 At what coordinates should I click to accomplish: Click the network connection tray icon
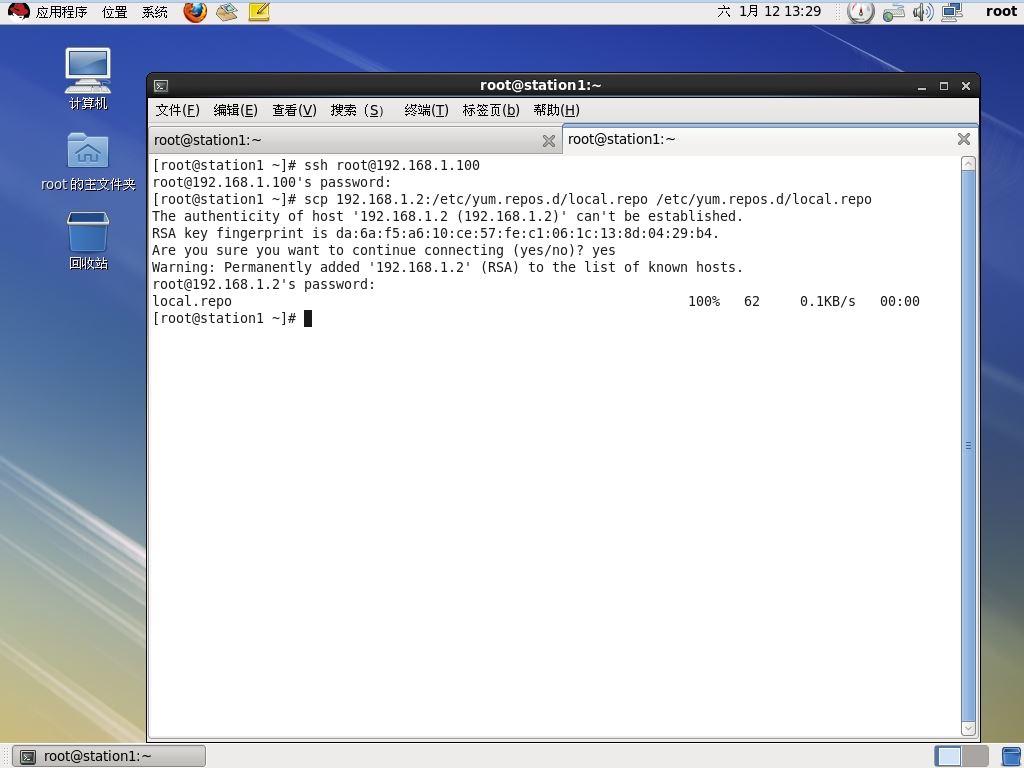pos(893,12)
